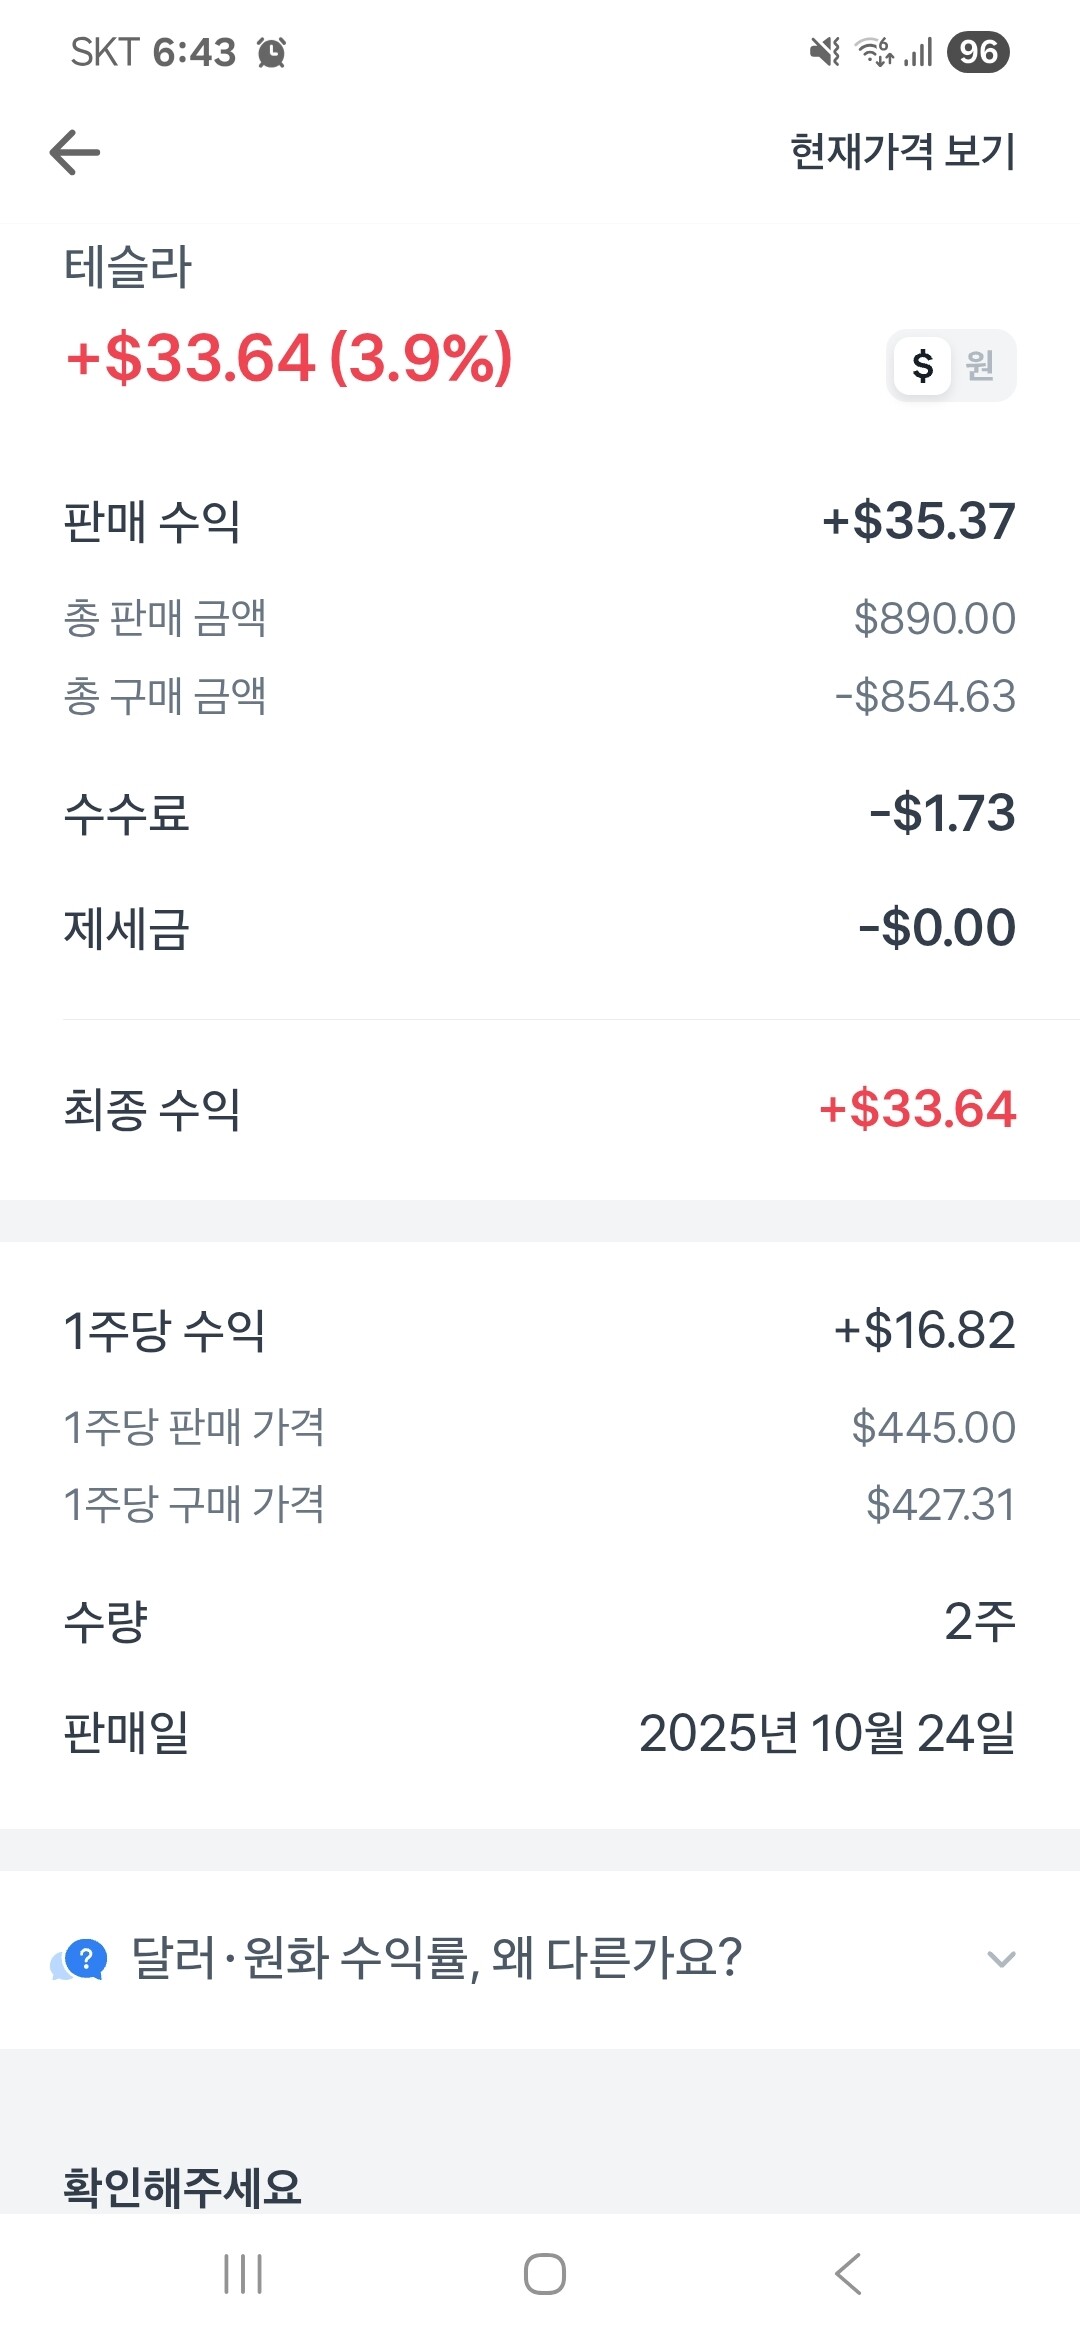Tap the back arrow at the top

pyautogui.click(x=75, y=153)
